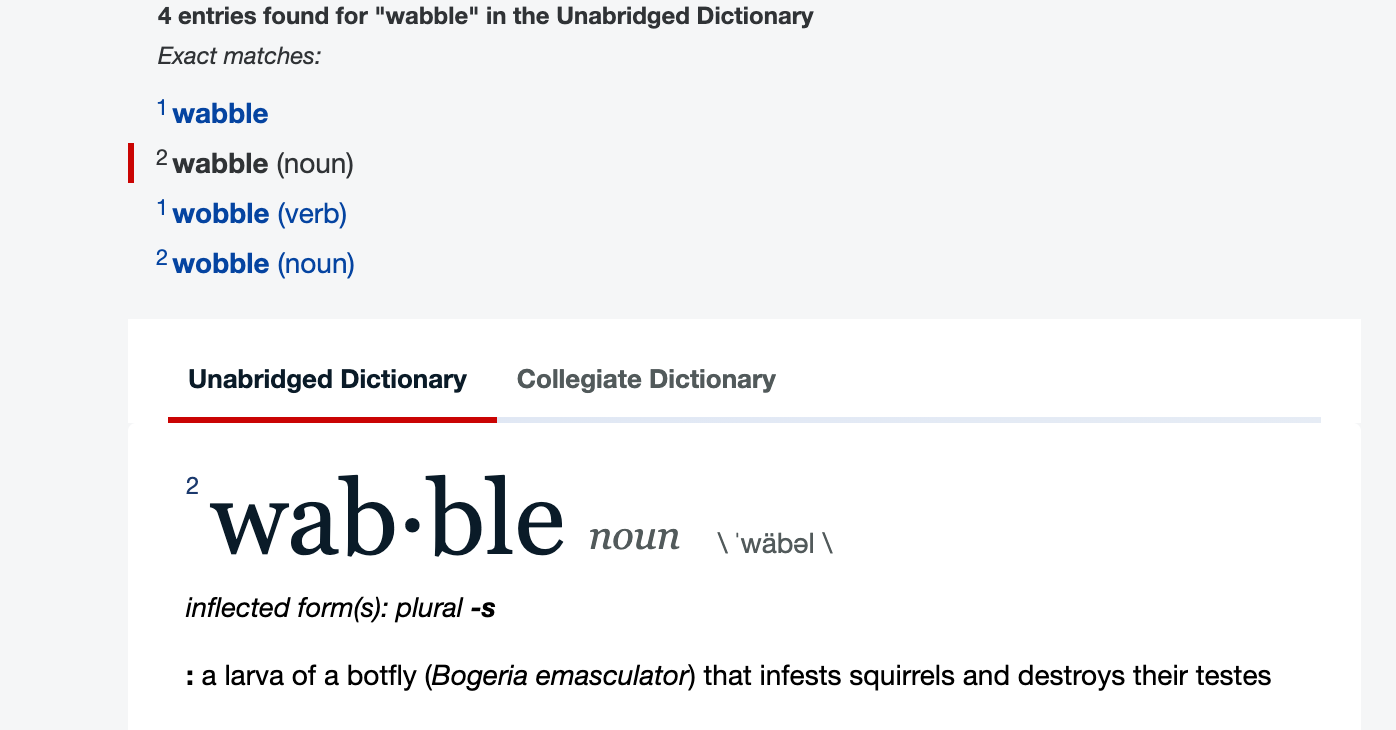Click the pronunciation \ˈwäbəl\

tap(776, 543)
